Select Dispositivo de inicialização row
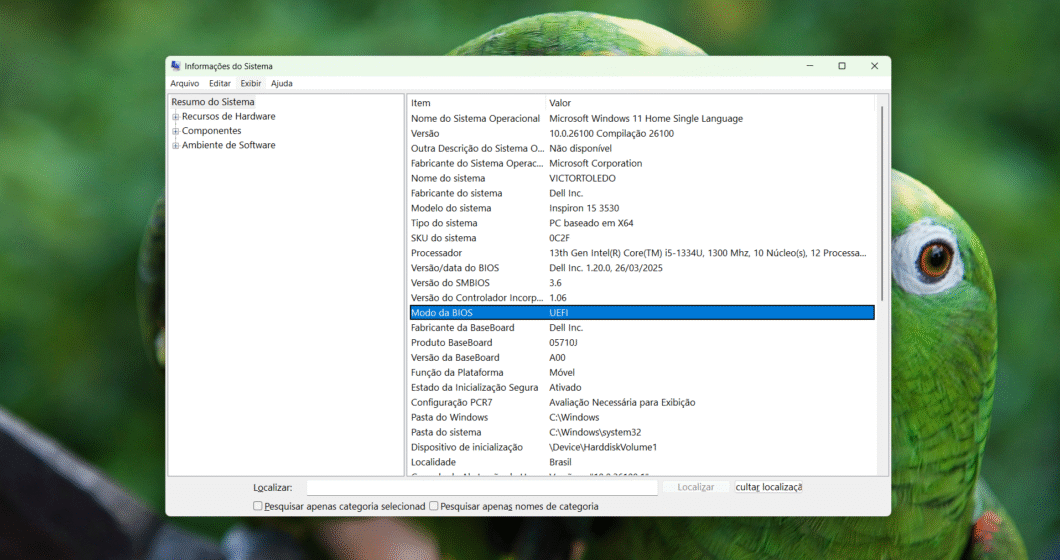 coord(642,446)
